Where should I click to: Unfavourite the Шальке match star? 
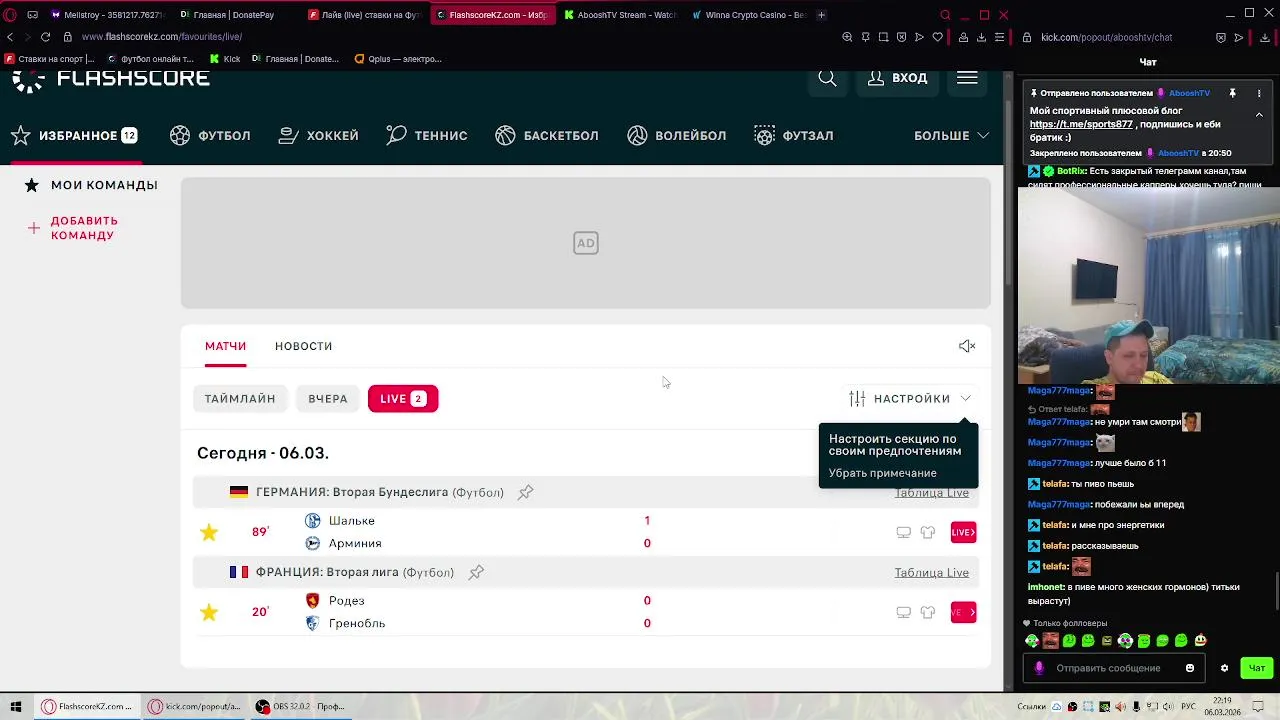[209, 532]
